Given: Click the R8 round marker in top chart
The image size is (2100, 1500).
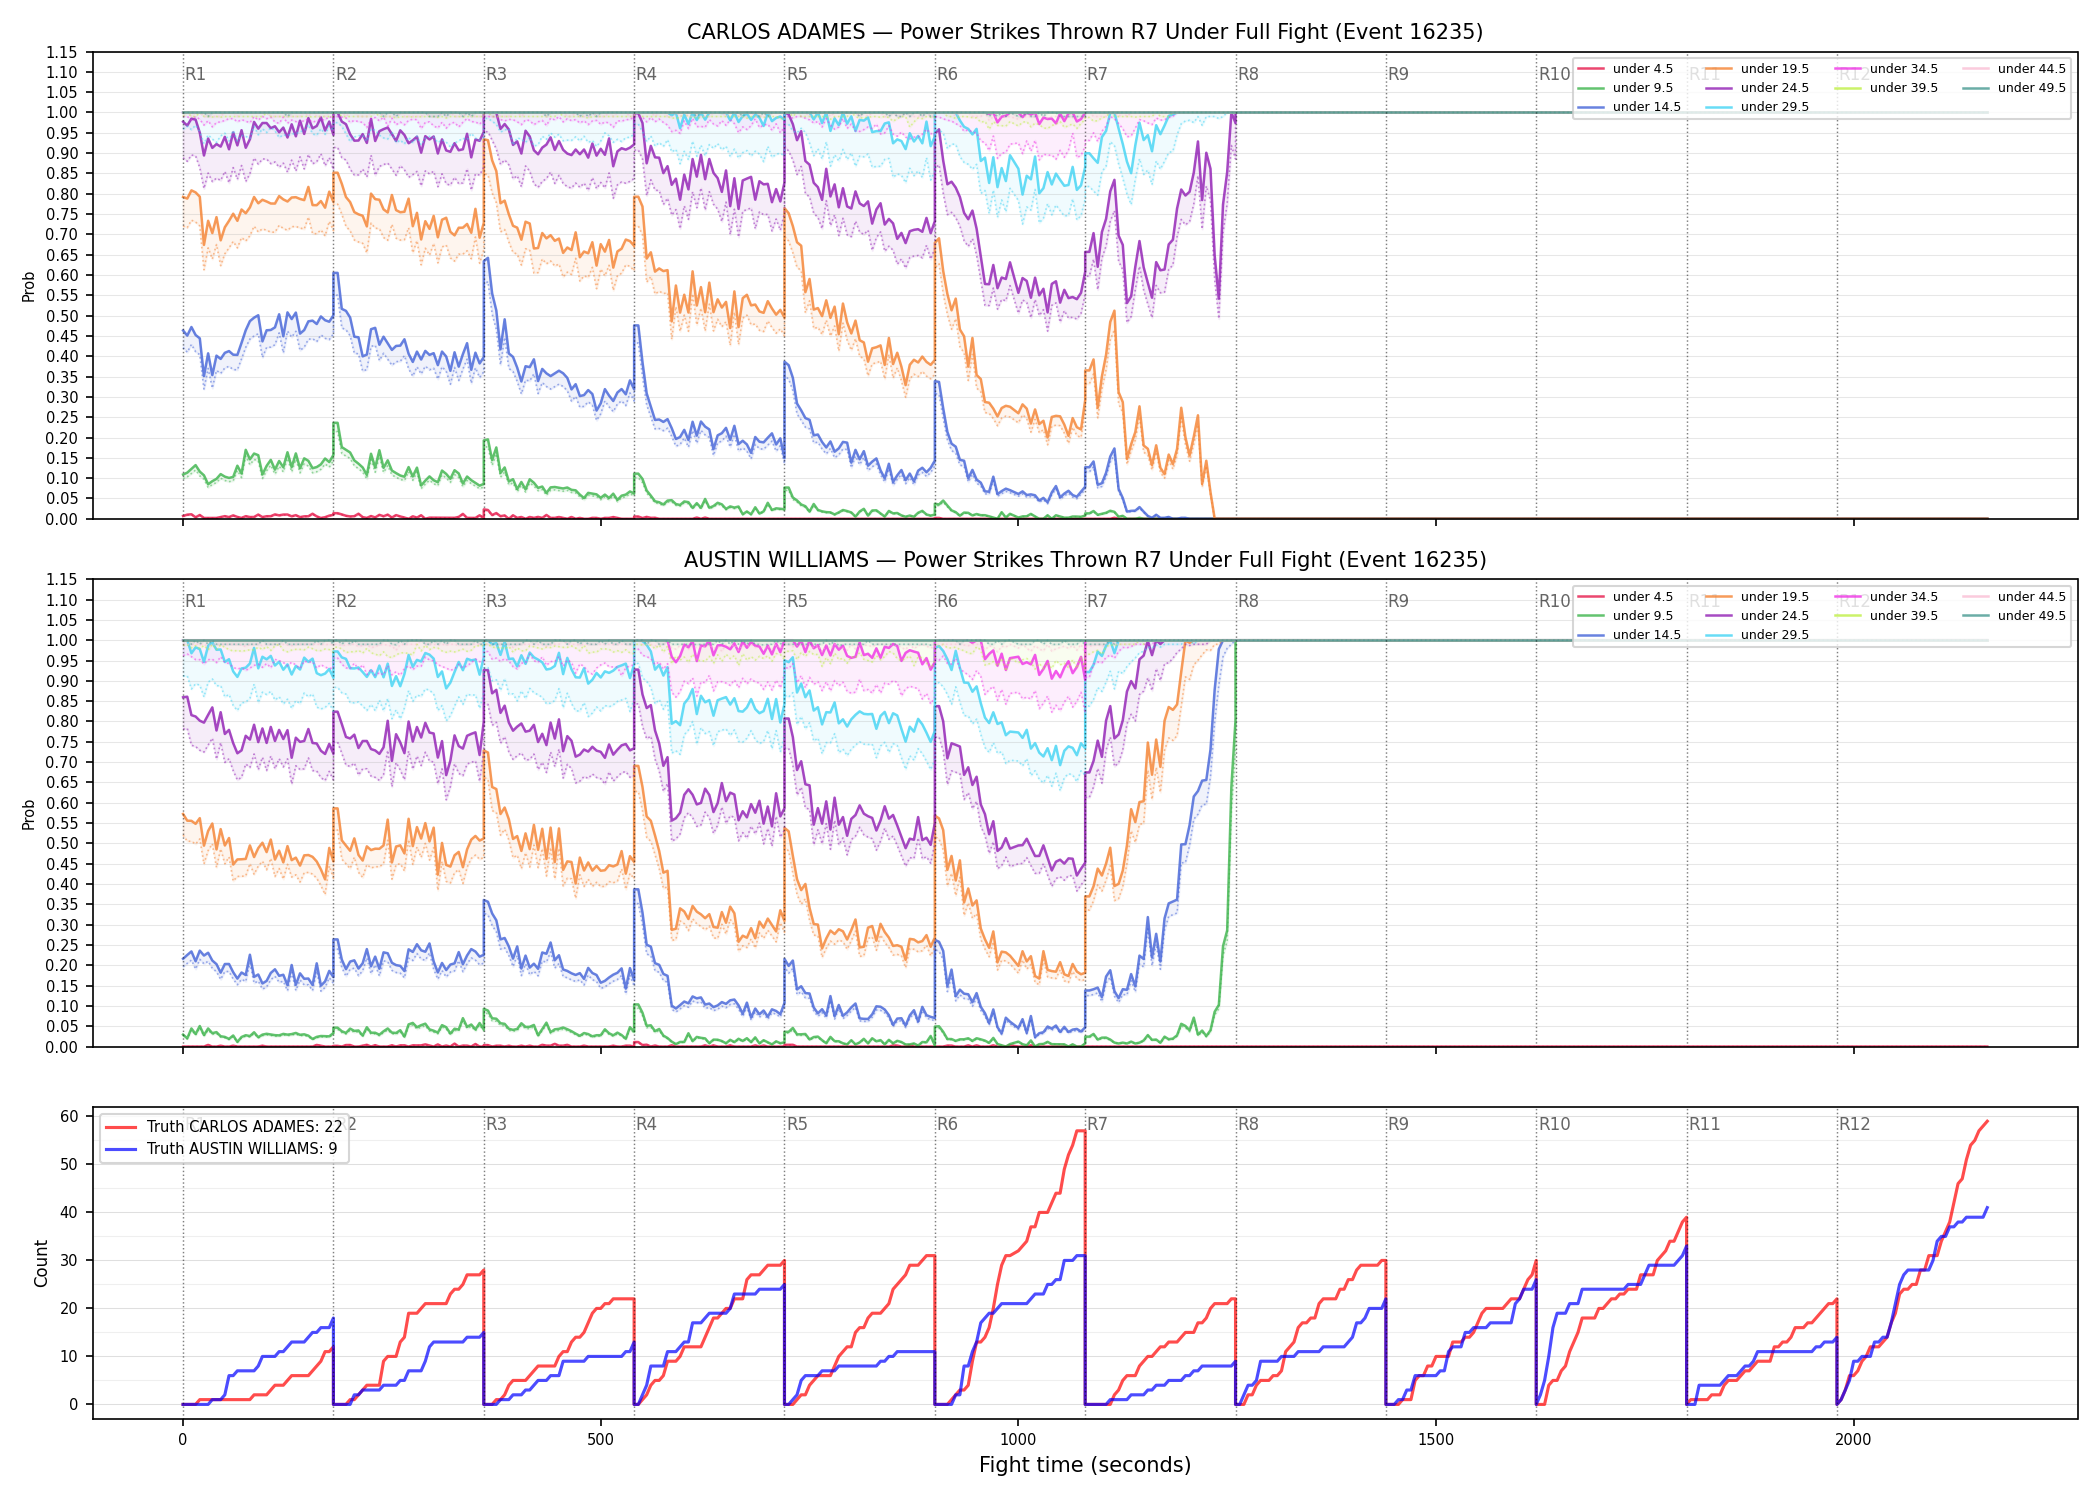Looking at the screenshot, I should pyautogui.click(x=1248, y=74).
